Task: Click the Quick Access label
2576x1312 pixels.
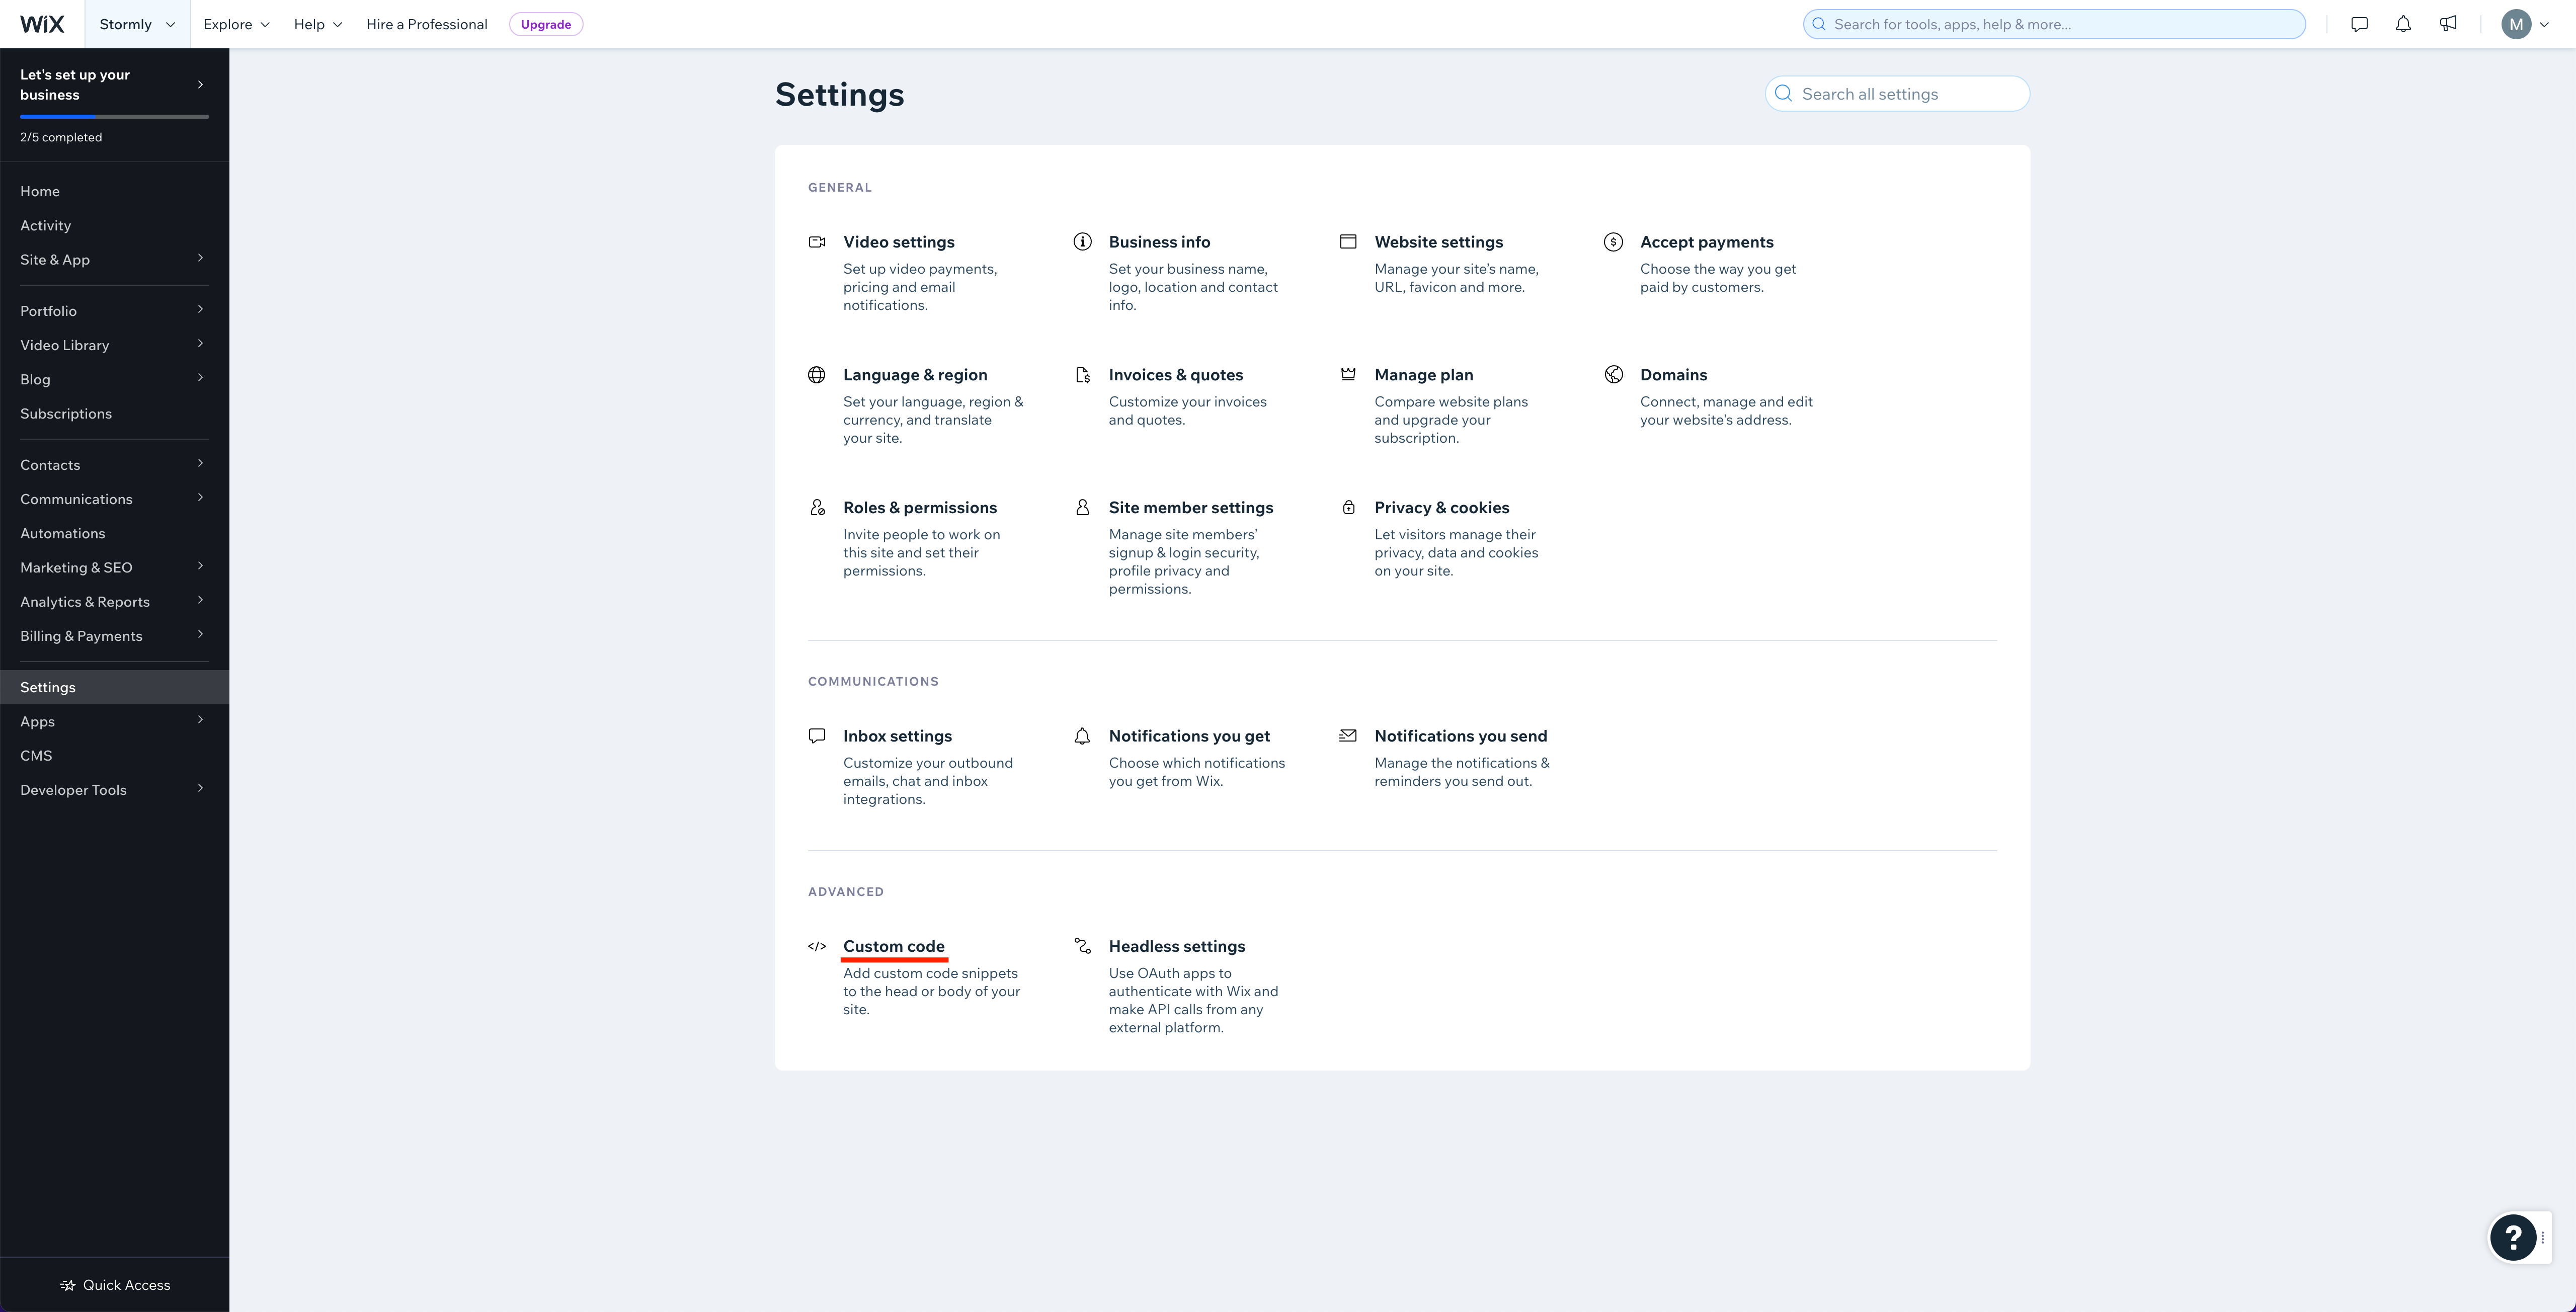Action: click(127, 1285)
